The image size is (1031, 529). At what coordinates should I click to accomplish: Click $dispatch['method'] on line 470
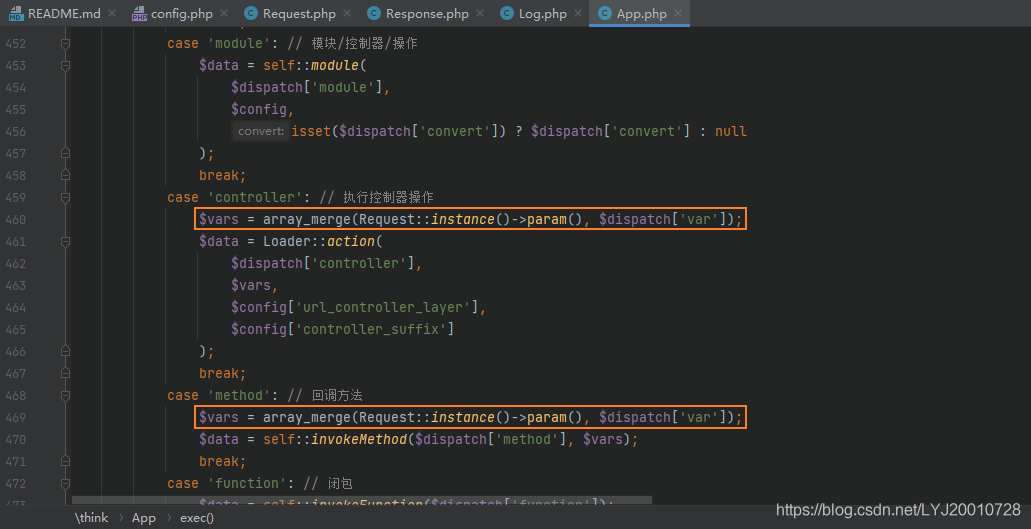(489, 440)
